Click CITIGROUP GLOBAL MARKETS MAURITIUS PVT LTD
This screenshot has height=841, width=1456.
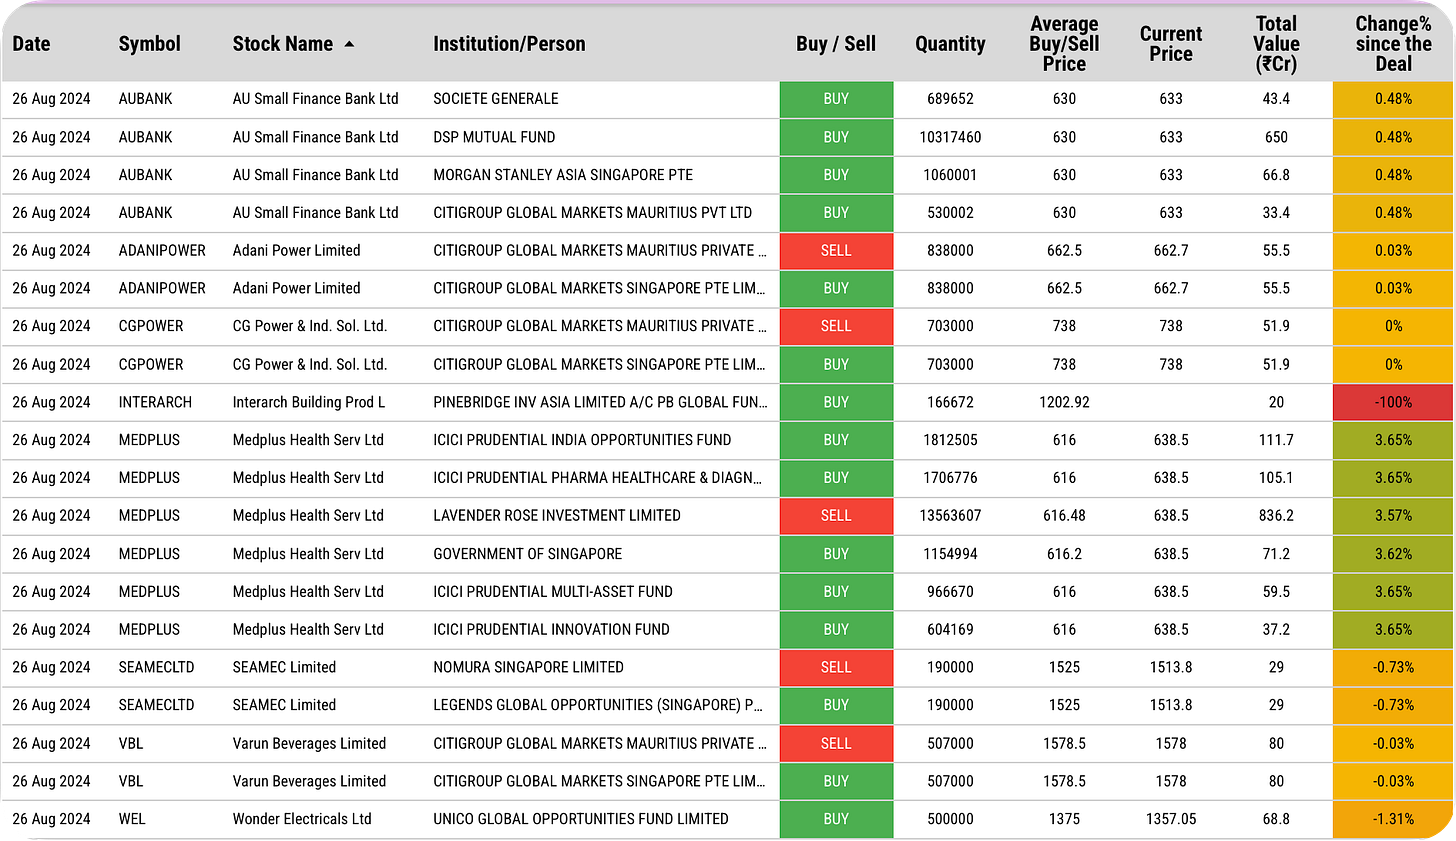pyautogui.click(x=592, y=213)
